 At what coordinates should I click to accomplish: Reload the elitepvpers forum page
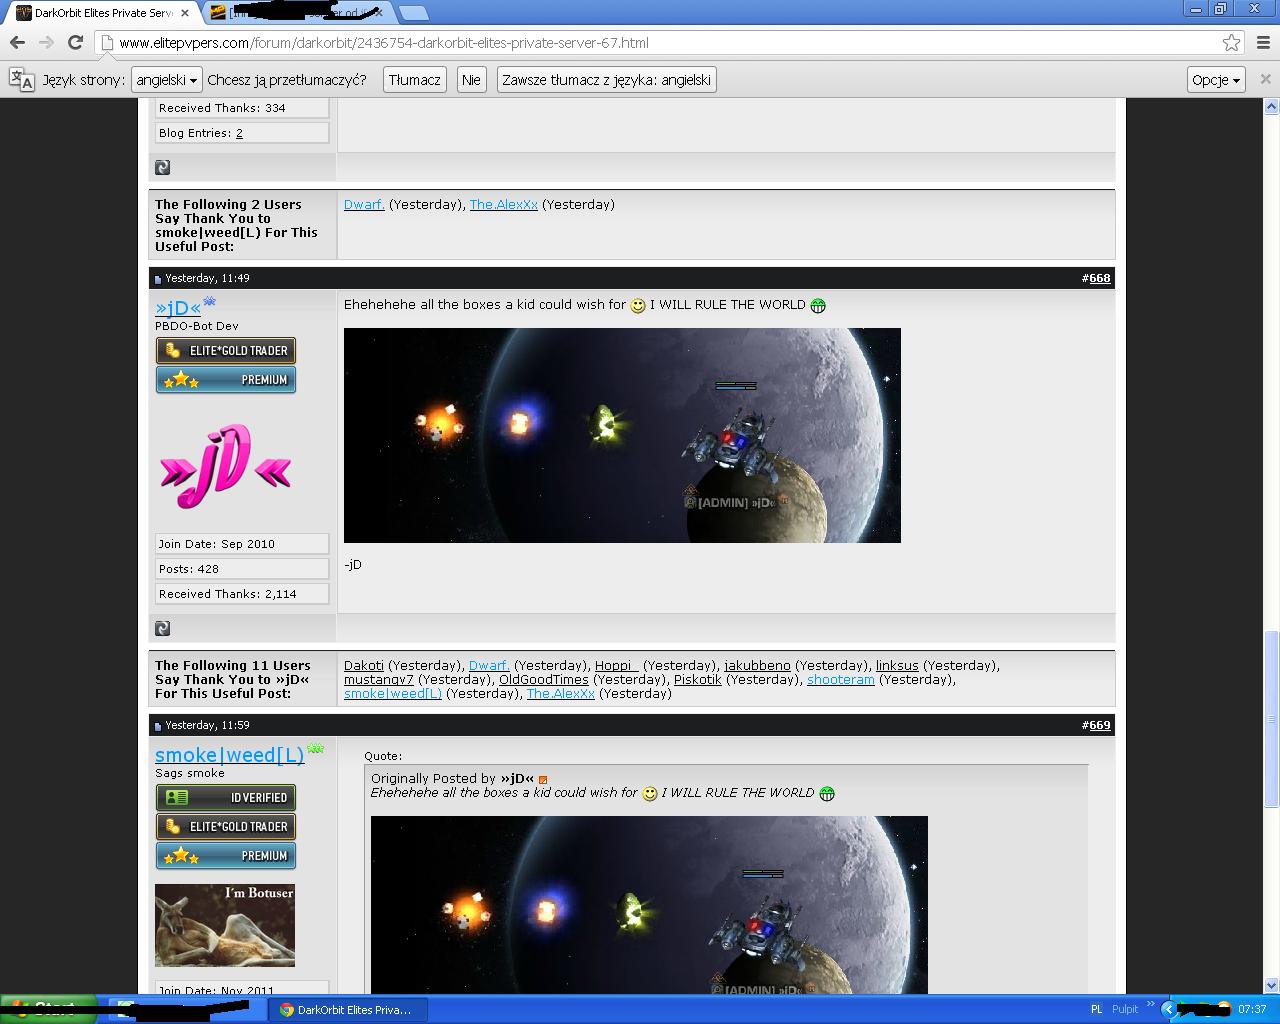click(x=75, y=42)
